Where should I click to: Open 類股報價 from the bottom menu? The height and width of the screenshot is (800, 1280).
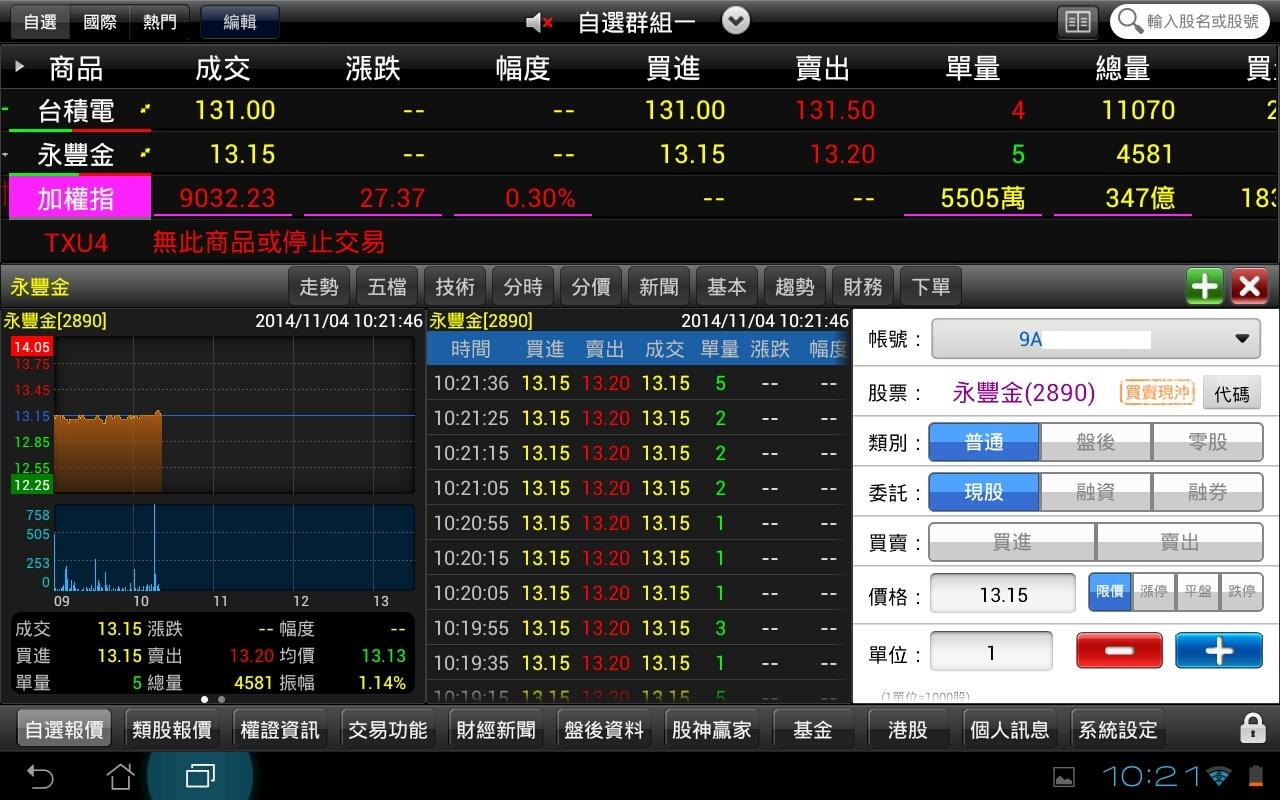click(x=172, y=729)
